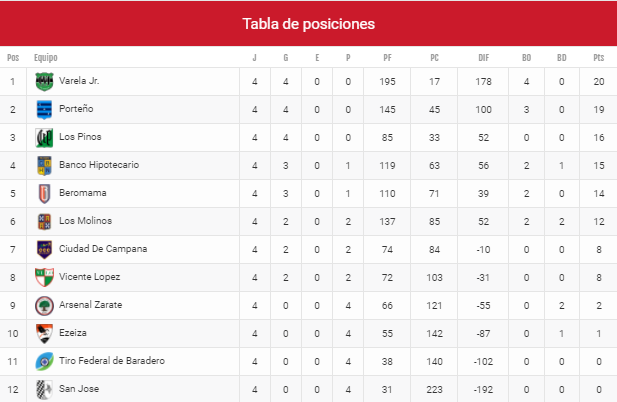Open the Varela Jr. team name link

[x=79, y=81]
